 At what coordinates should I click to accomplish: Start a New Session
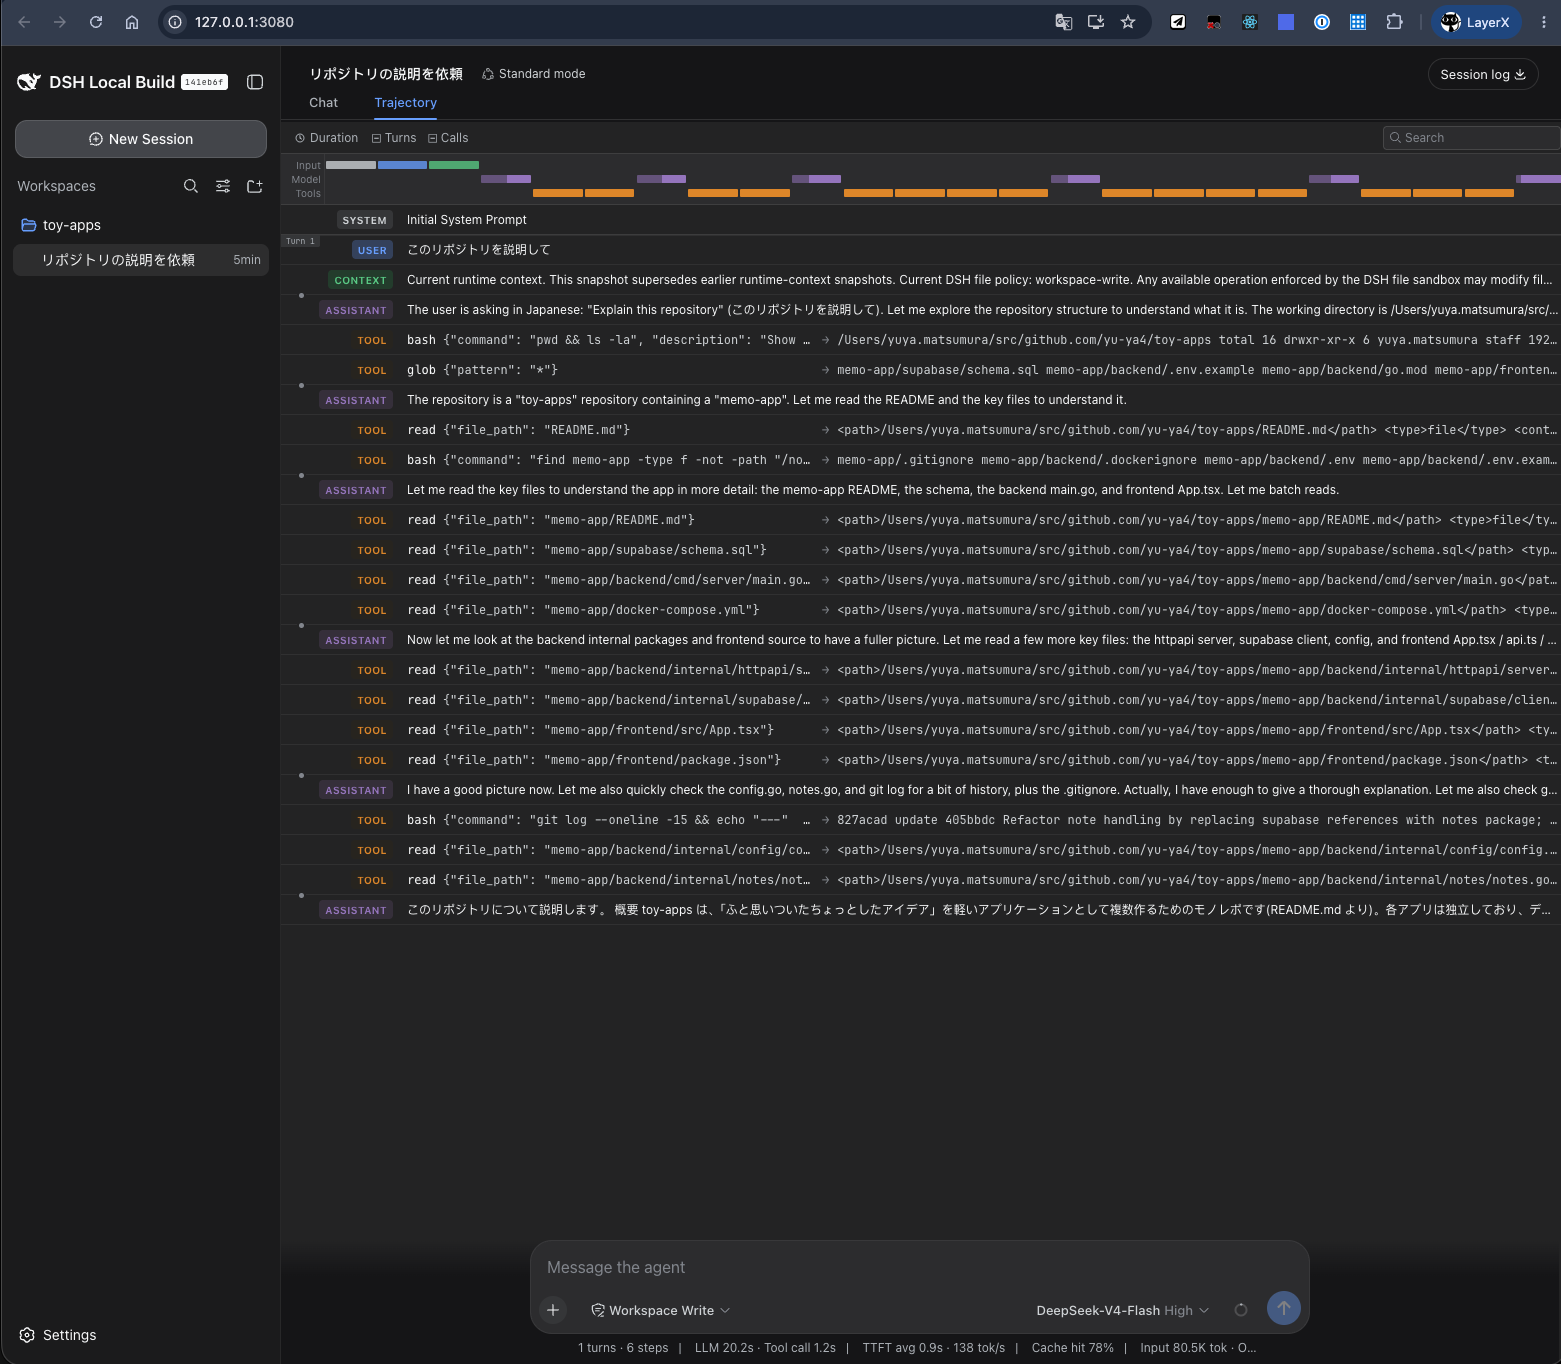tap(141, 139)
